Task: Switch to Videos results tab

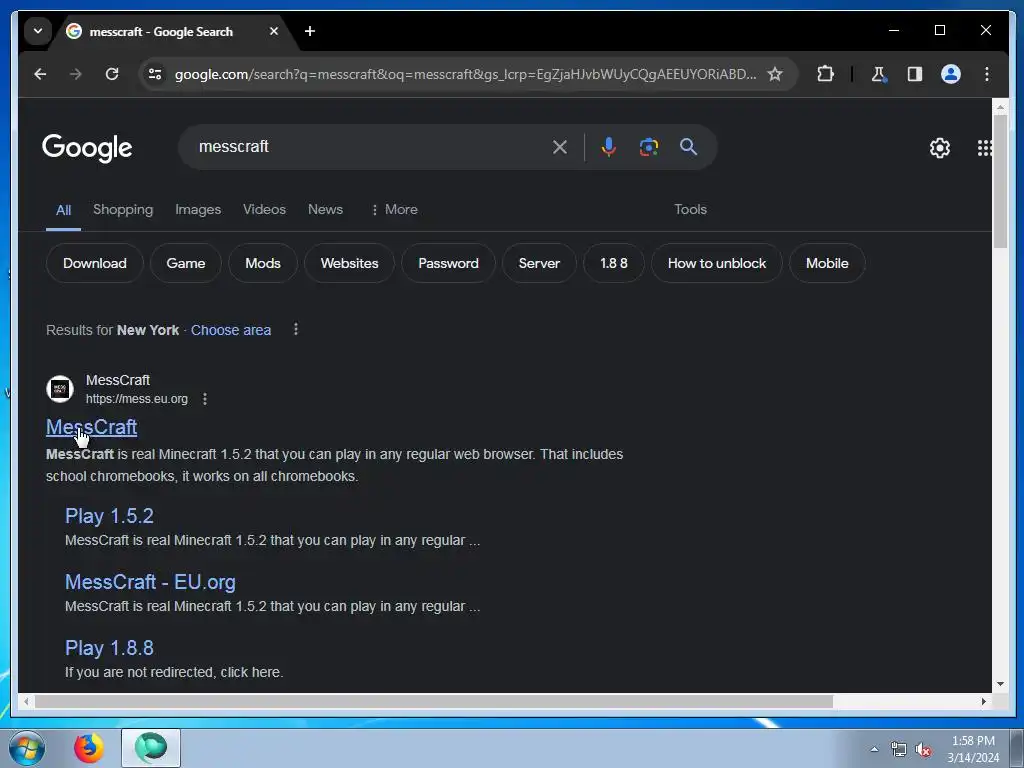Action: coord(264,210)
